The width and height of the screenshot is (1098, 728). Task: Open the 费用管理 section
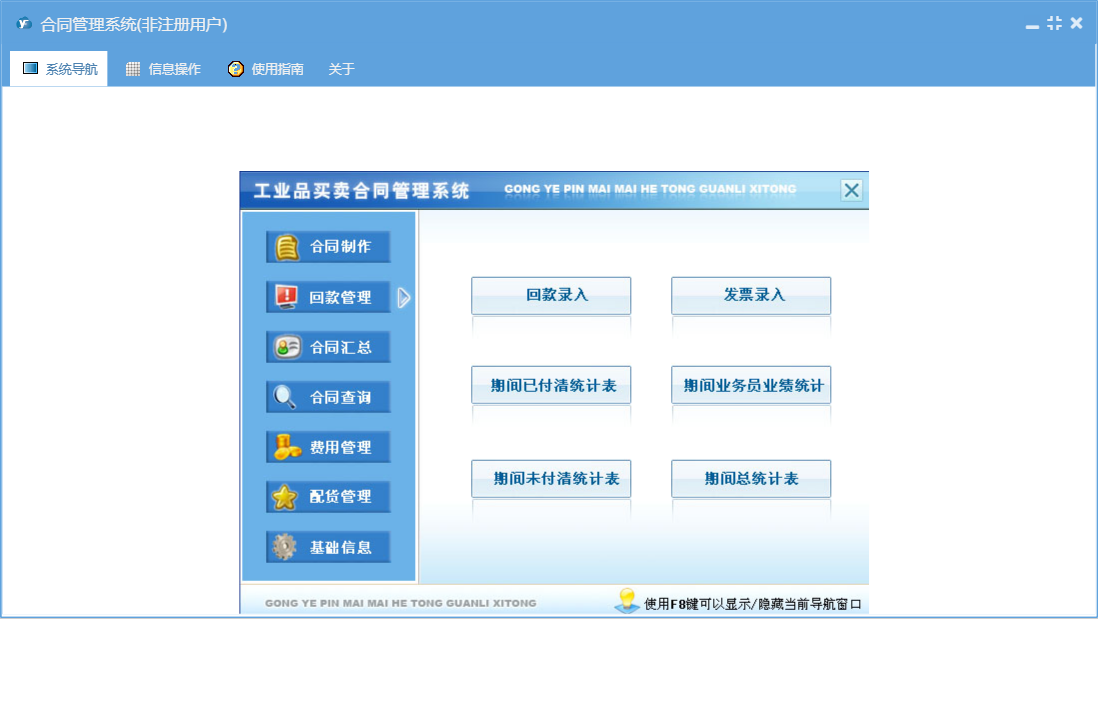[328, 447]
